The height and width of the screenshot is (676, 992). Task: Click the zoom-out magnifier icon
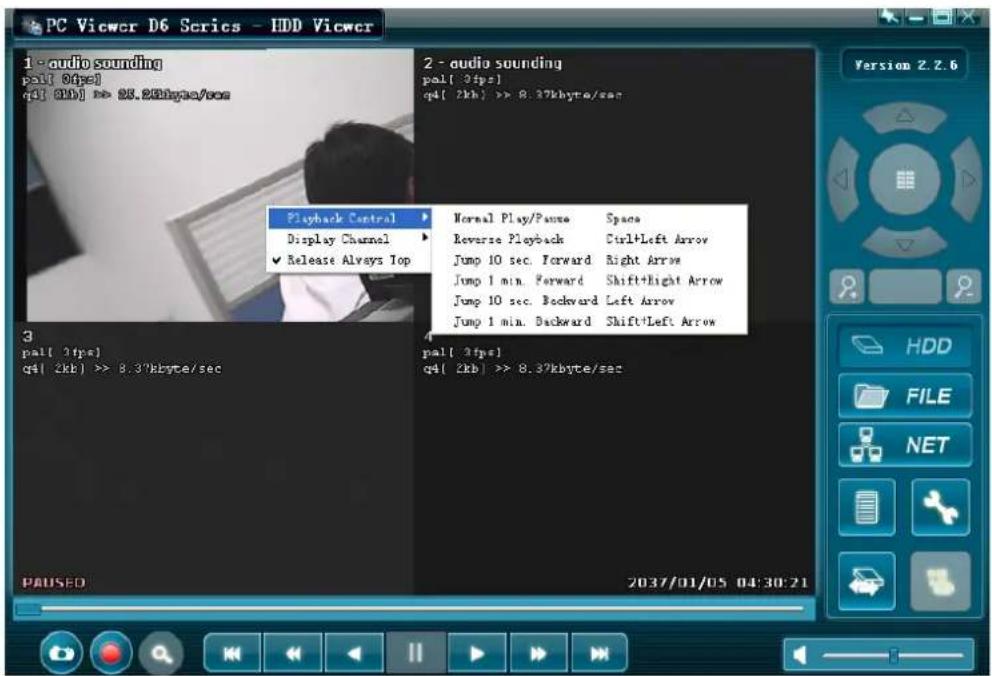point(963,287)
